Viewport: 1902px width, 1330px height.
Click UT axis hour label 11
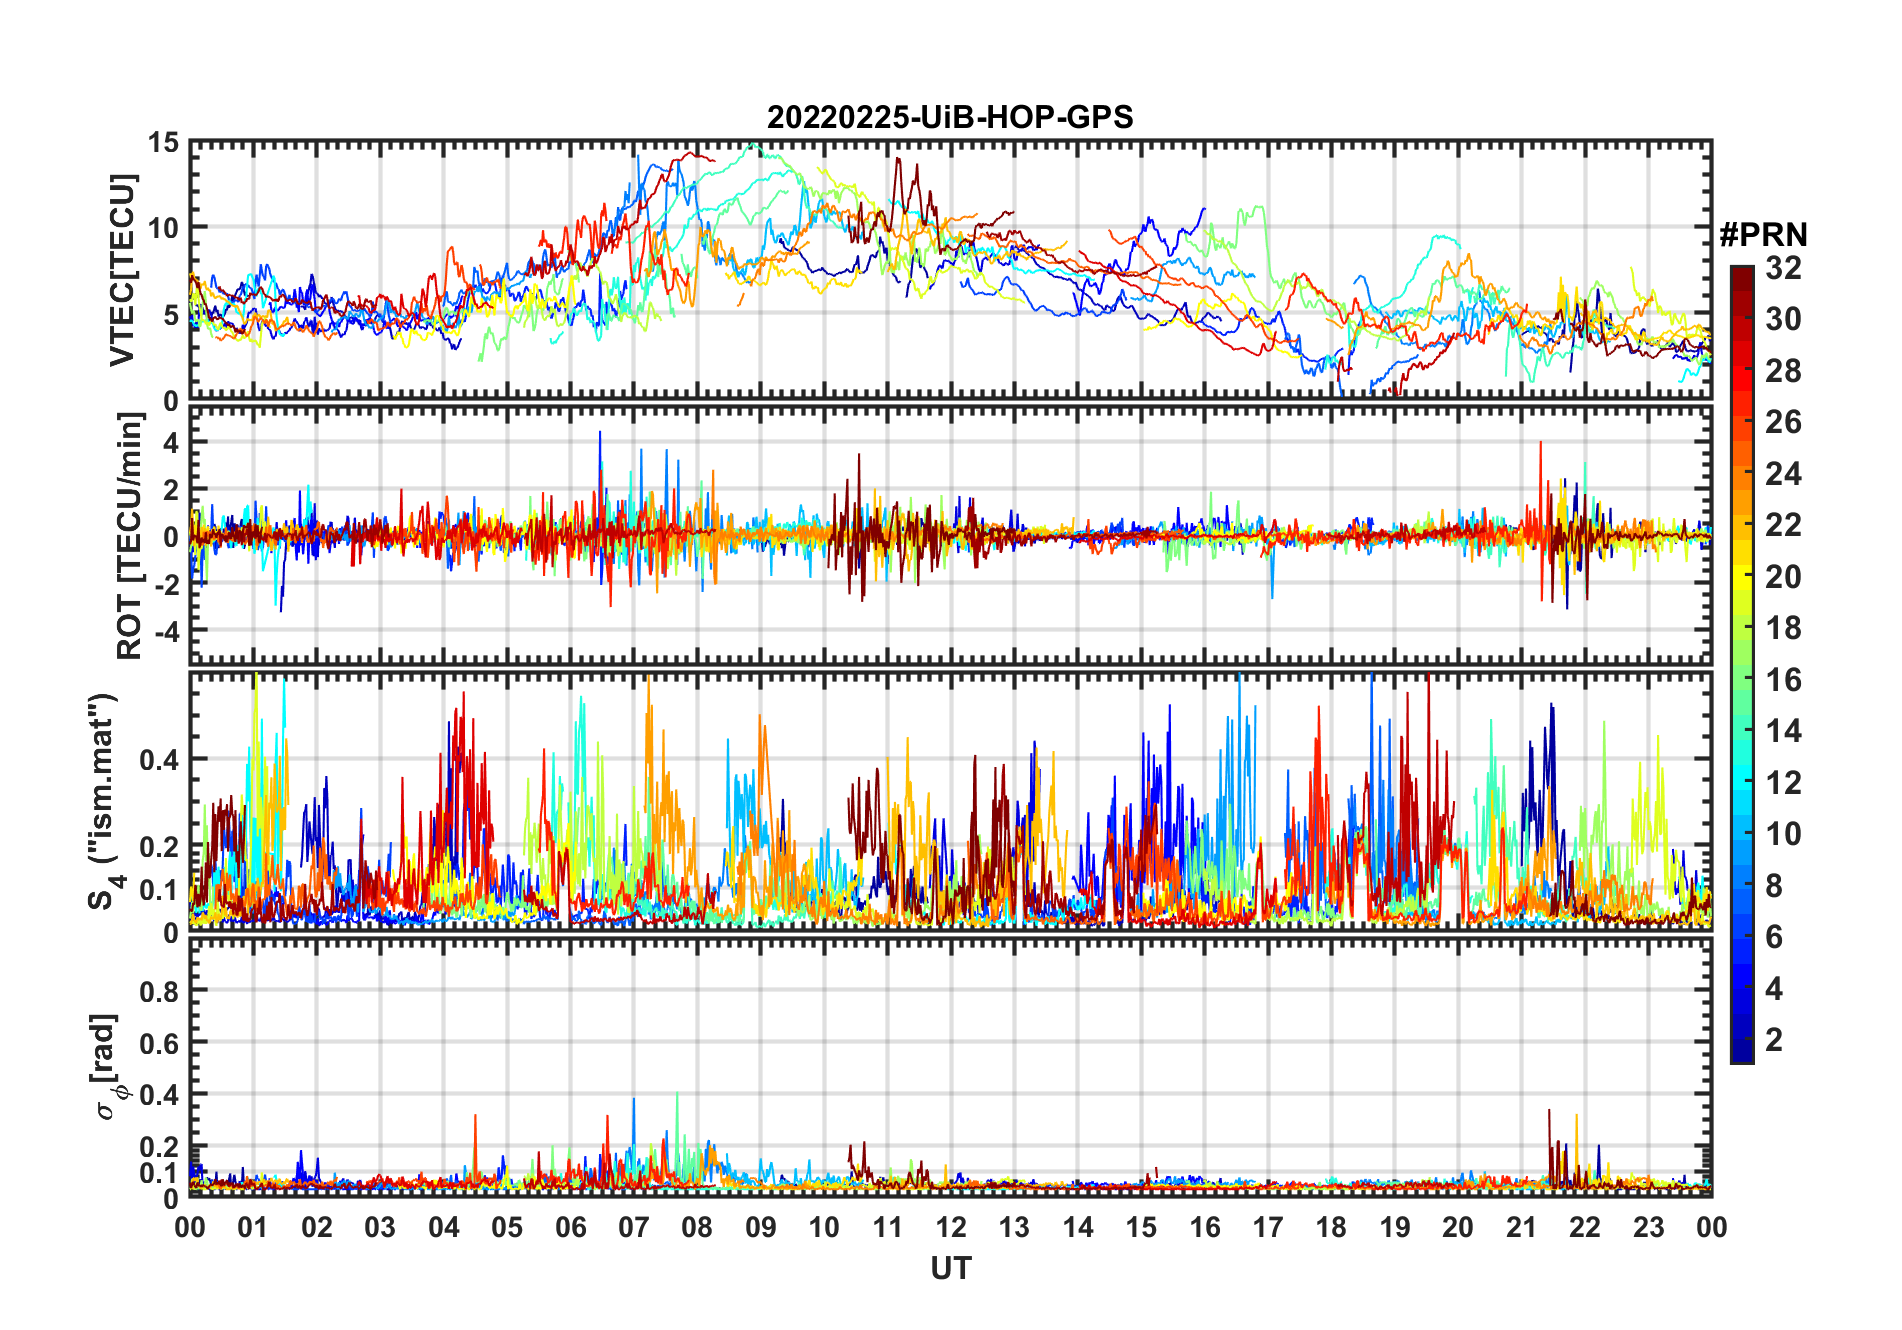tap(888, 1227)
